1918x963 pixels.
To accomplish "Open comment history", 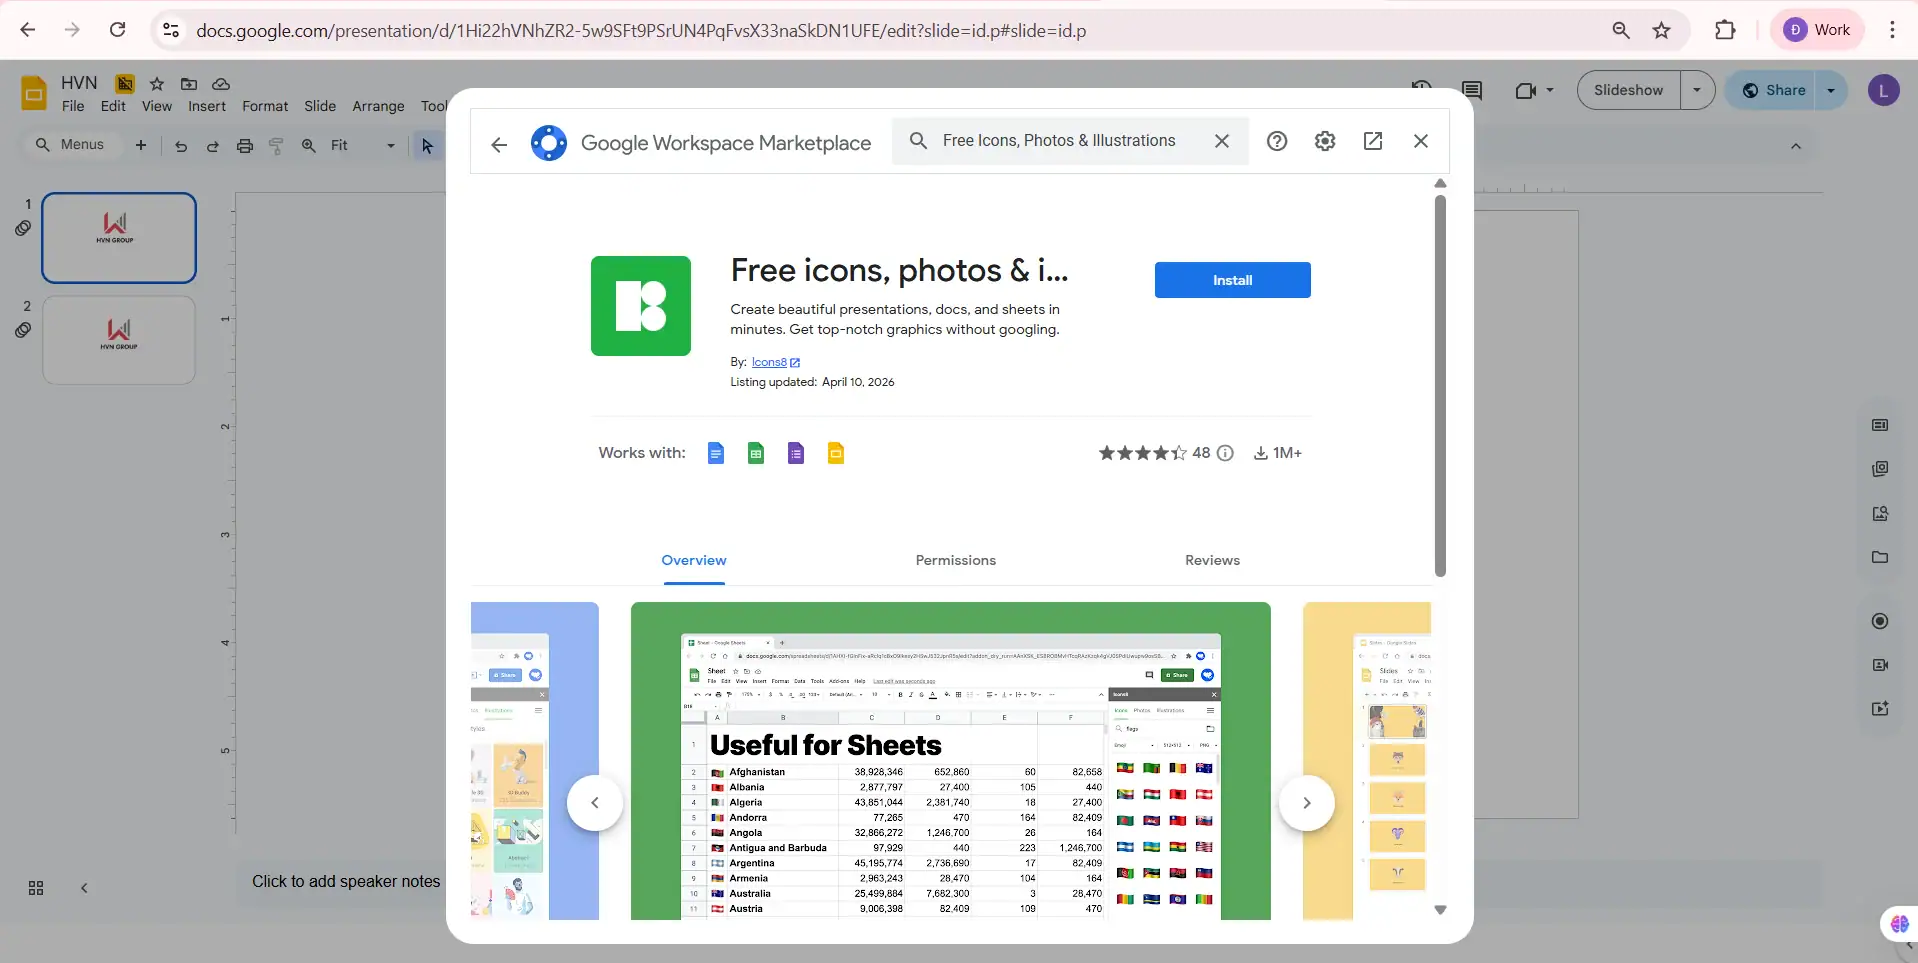I will coord(1472,90).
